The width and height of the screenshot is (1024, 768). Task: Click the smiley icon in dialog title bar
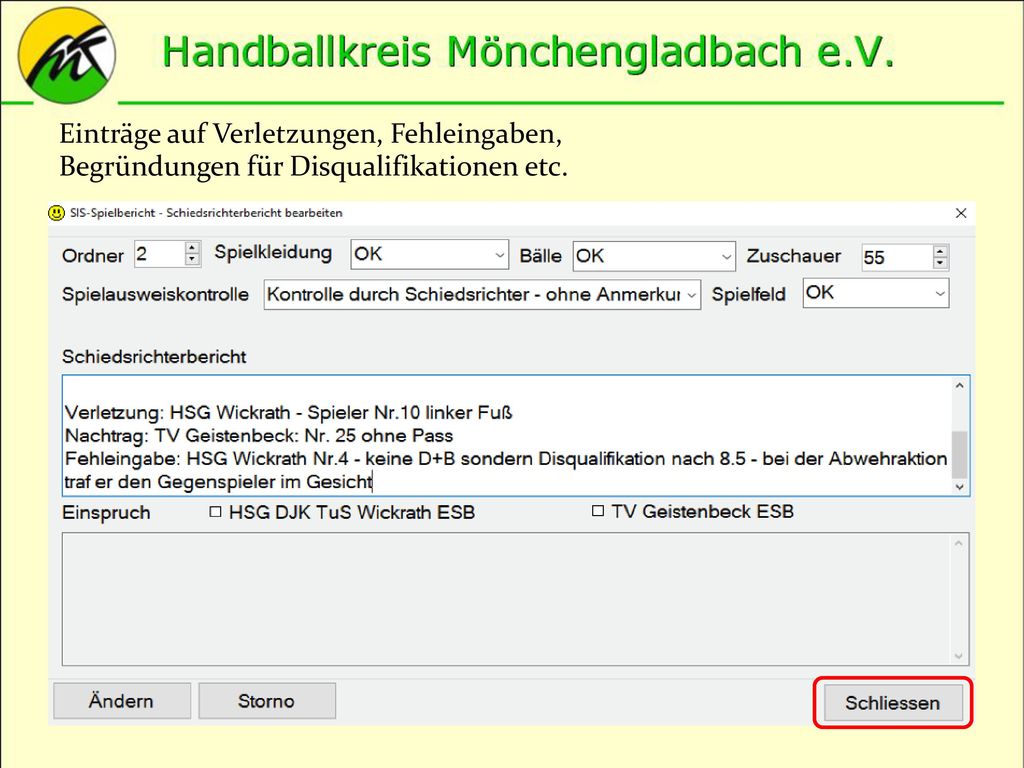[57, 213]
